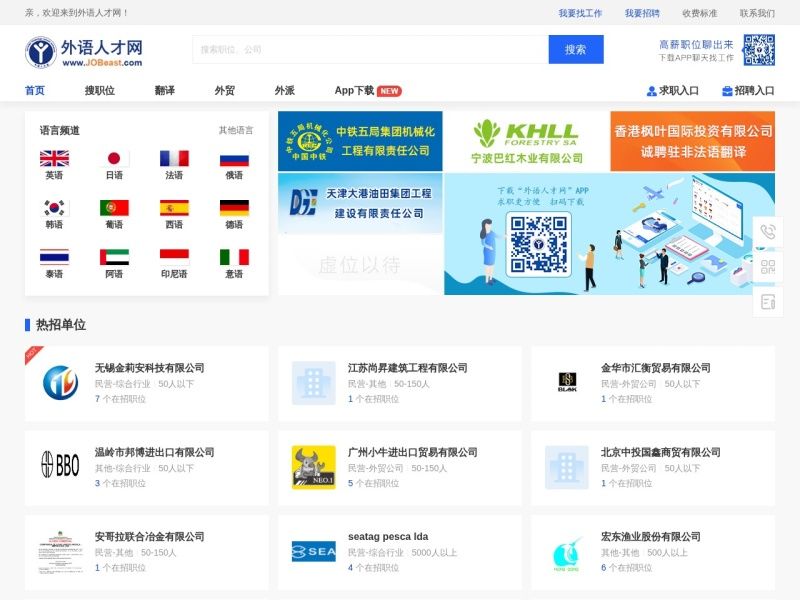Open 温岭市邦博进出口有限公司 company name

155,452
